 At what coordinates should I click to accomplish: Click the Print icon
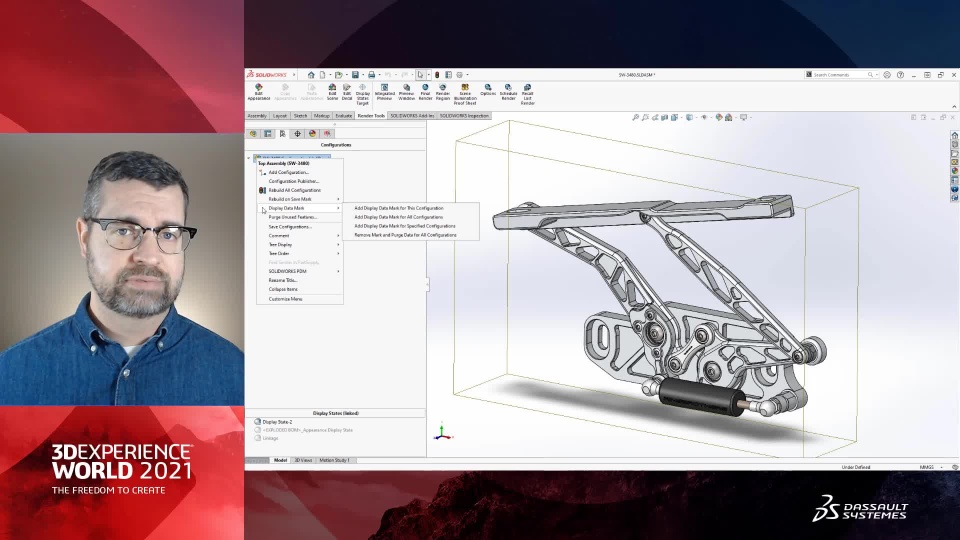(372, 75)
